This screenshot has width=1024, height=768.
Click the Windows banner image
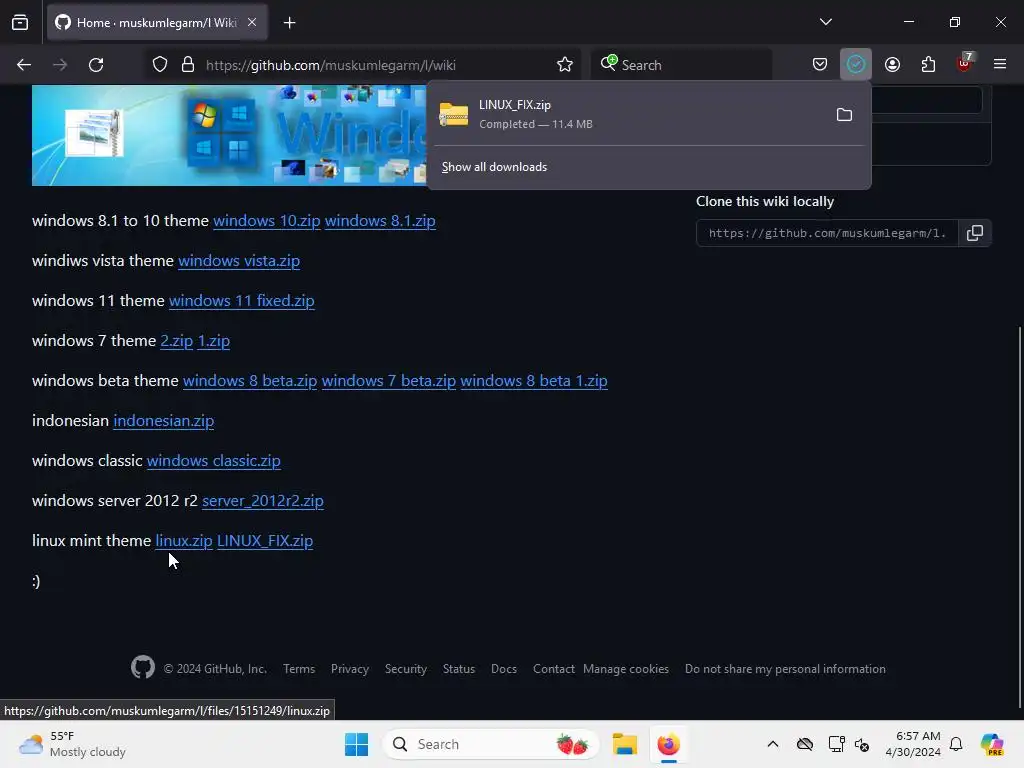230,135
